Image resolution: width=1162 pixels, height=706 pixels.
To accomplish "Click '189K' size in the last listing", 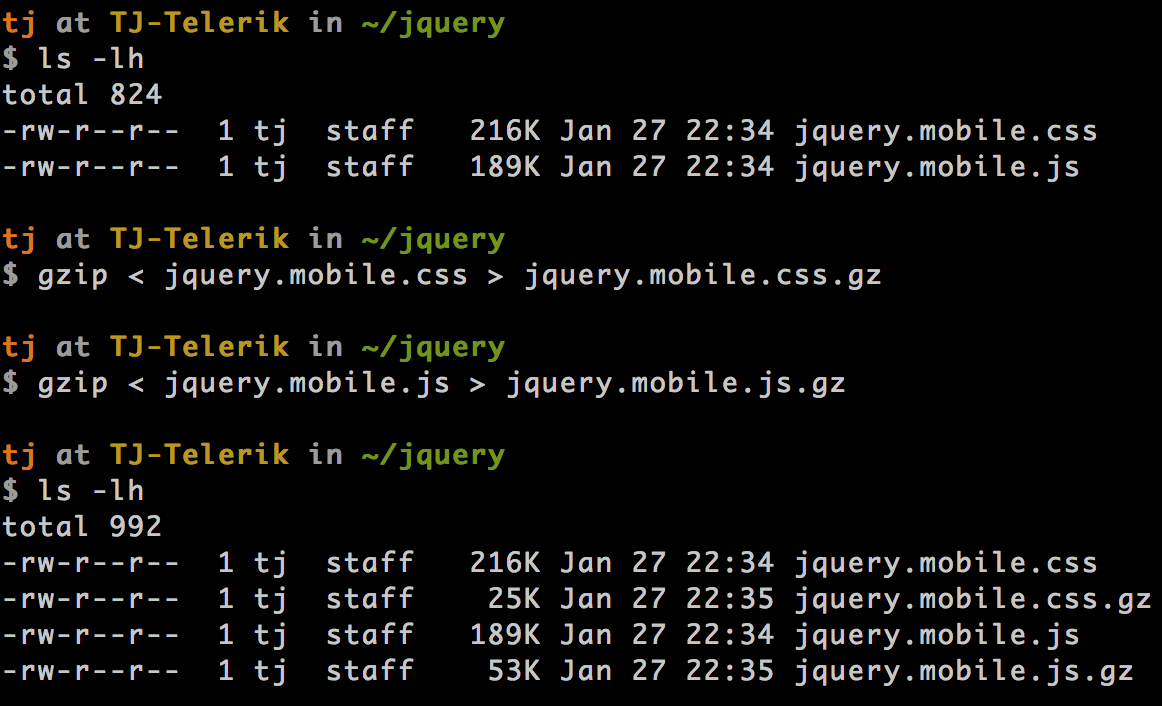I will pos(505,635).
